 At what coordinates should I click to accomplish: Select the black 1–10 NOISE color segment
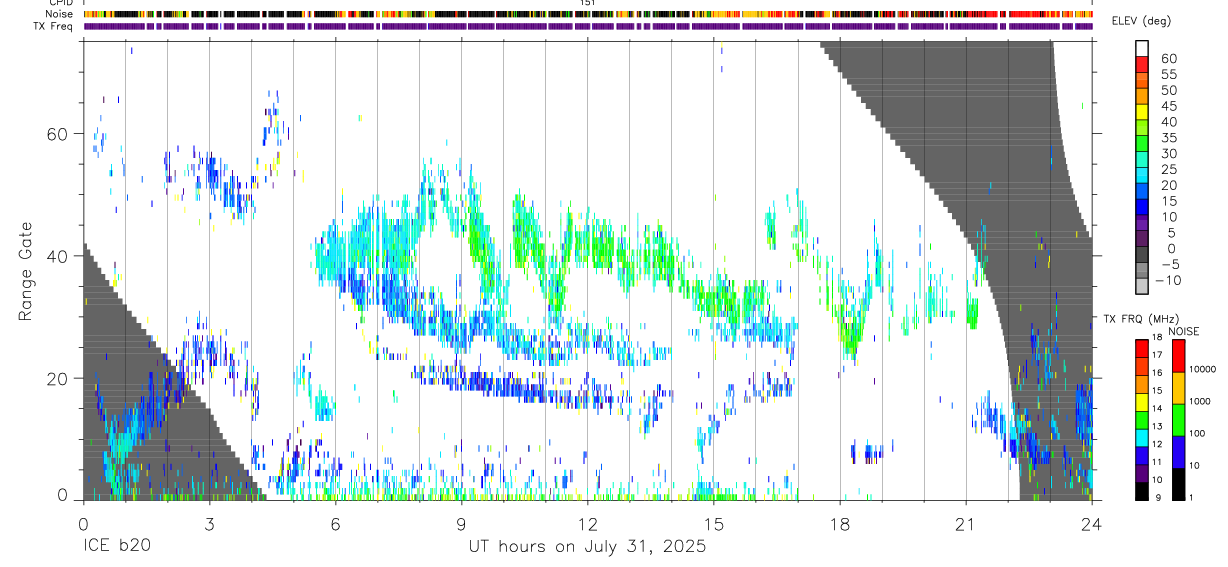coord(1178,483)
